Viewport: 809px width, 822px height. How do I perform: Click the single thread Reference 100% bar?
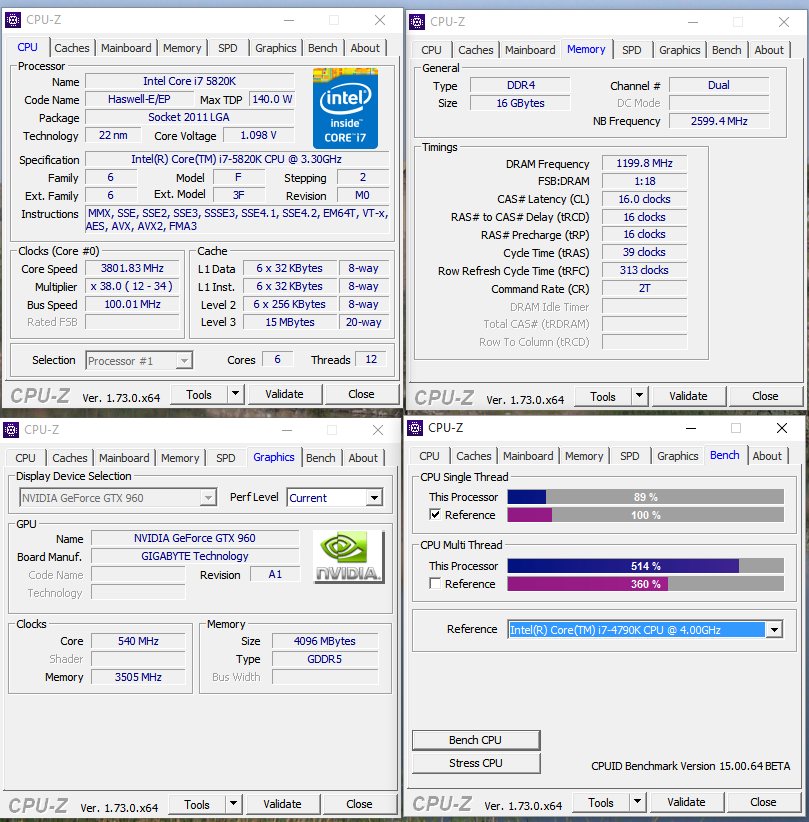[x=645, y=515]
